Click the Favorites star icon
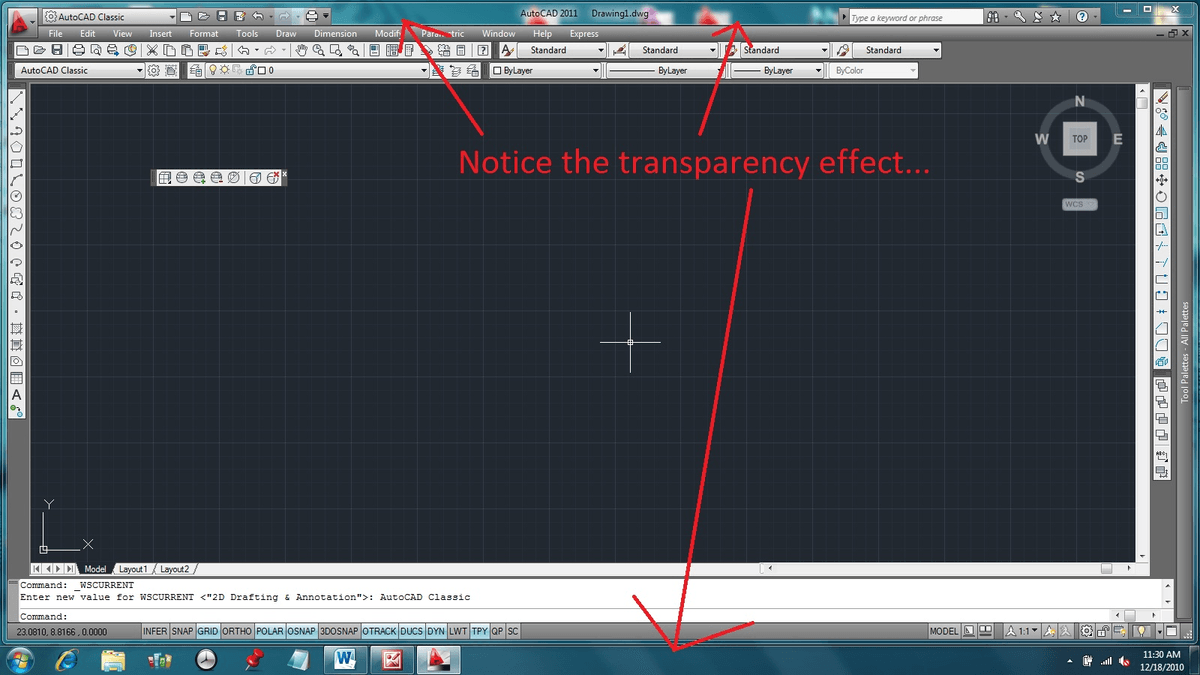Screen dimensions: 1200x675 click(1055, 17)
